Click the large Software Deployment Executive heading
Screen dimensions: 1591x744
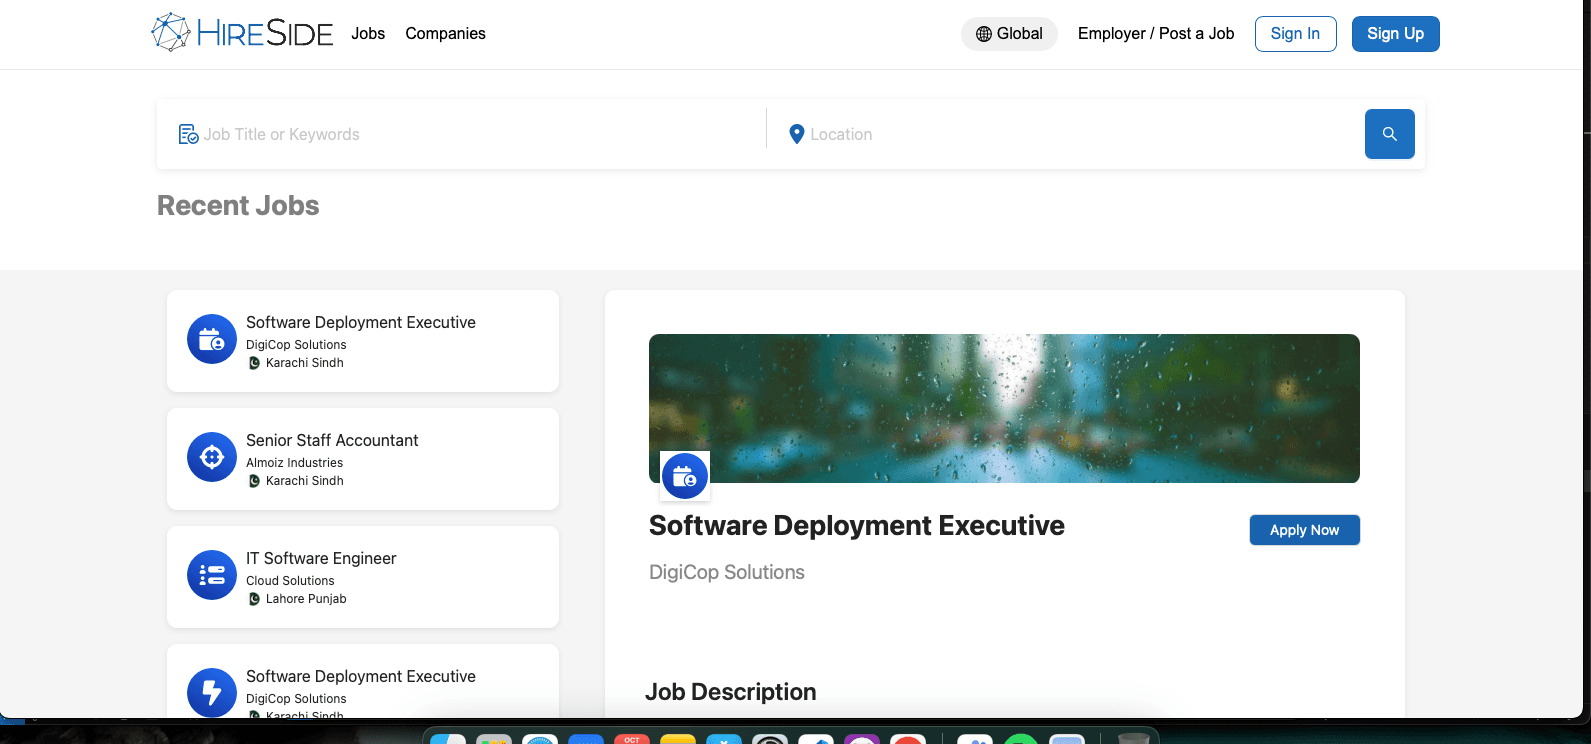point(857,526)
